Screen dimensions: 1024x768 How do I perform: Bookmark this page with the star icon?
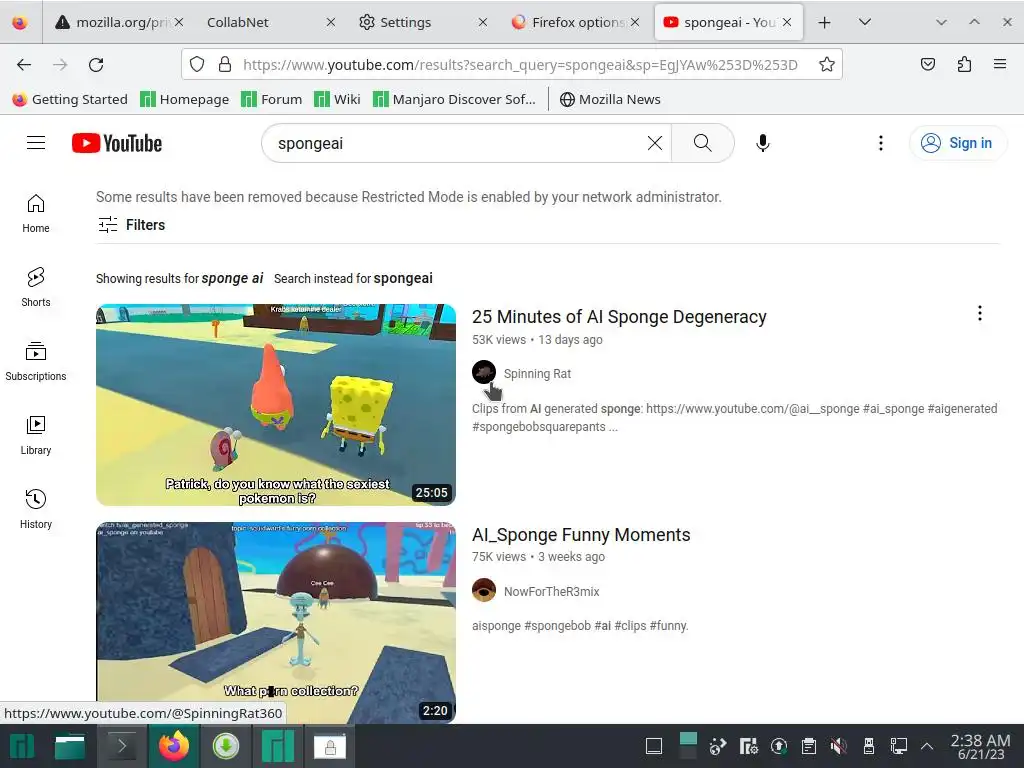coord(826,64)
